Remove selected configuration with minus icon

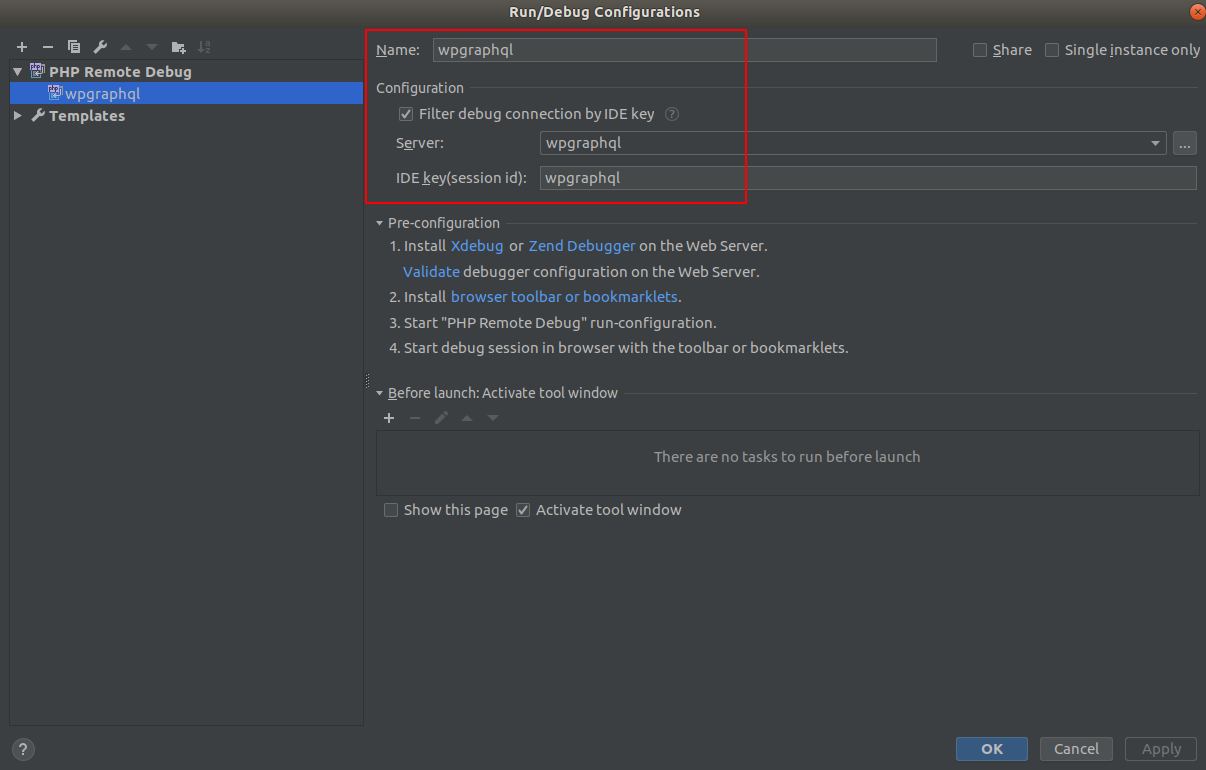48,47
